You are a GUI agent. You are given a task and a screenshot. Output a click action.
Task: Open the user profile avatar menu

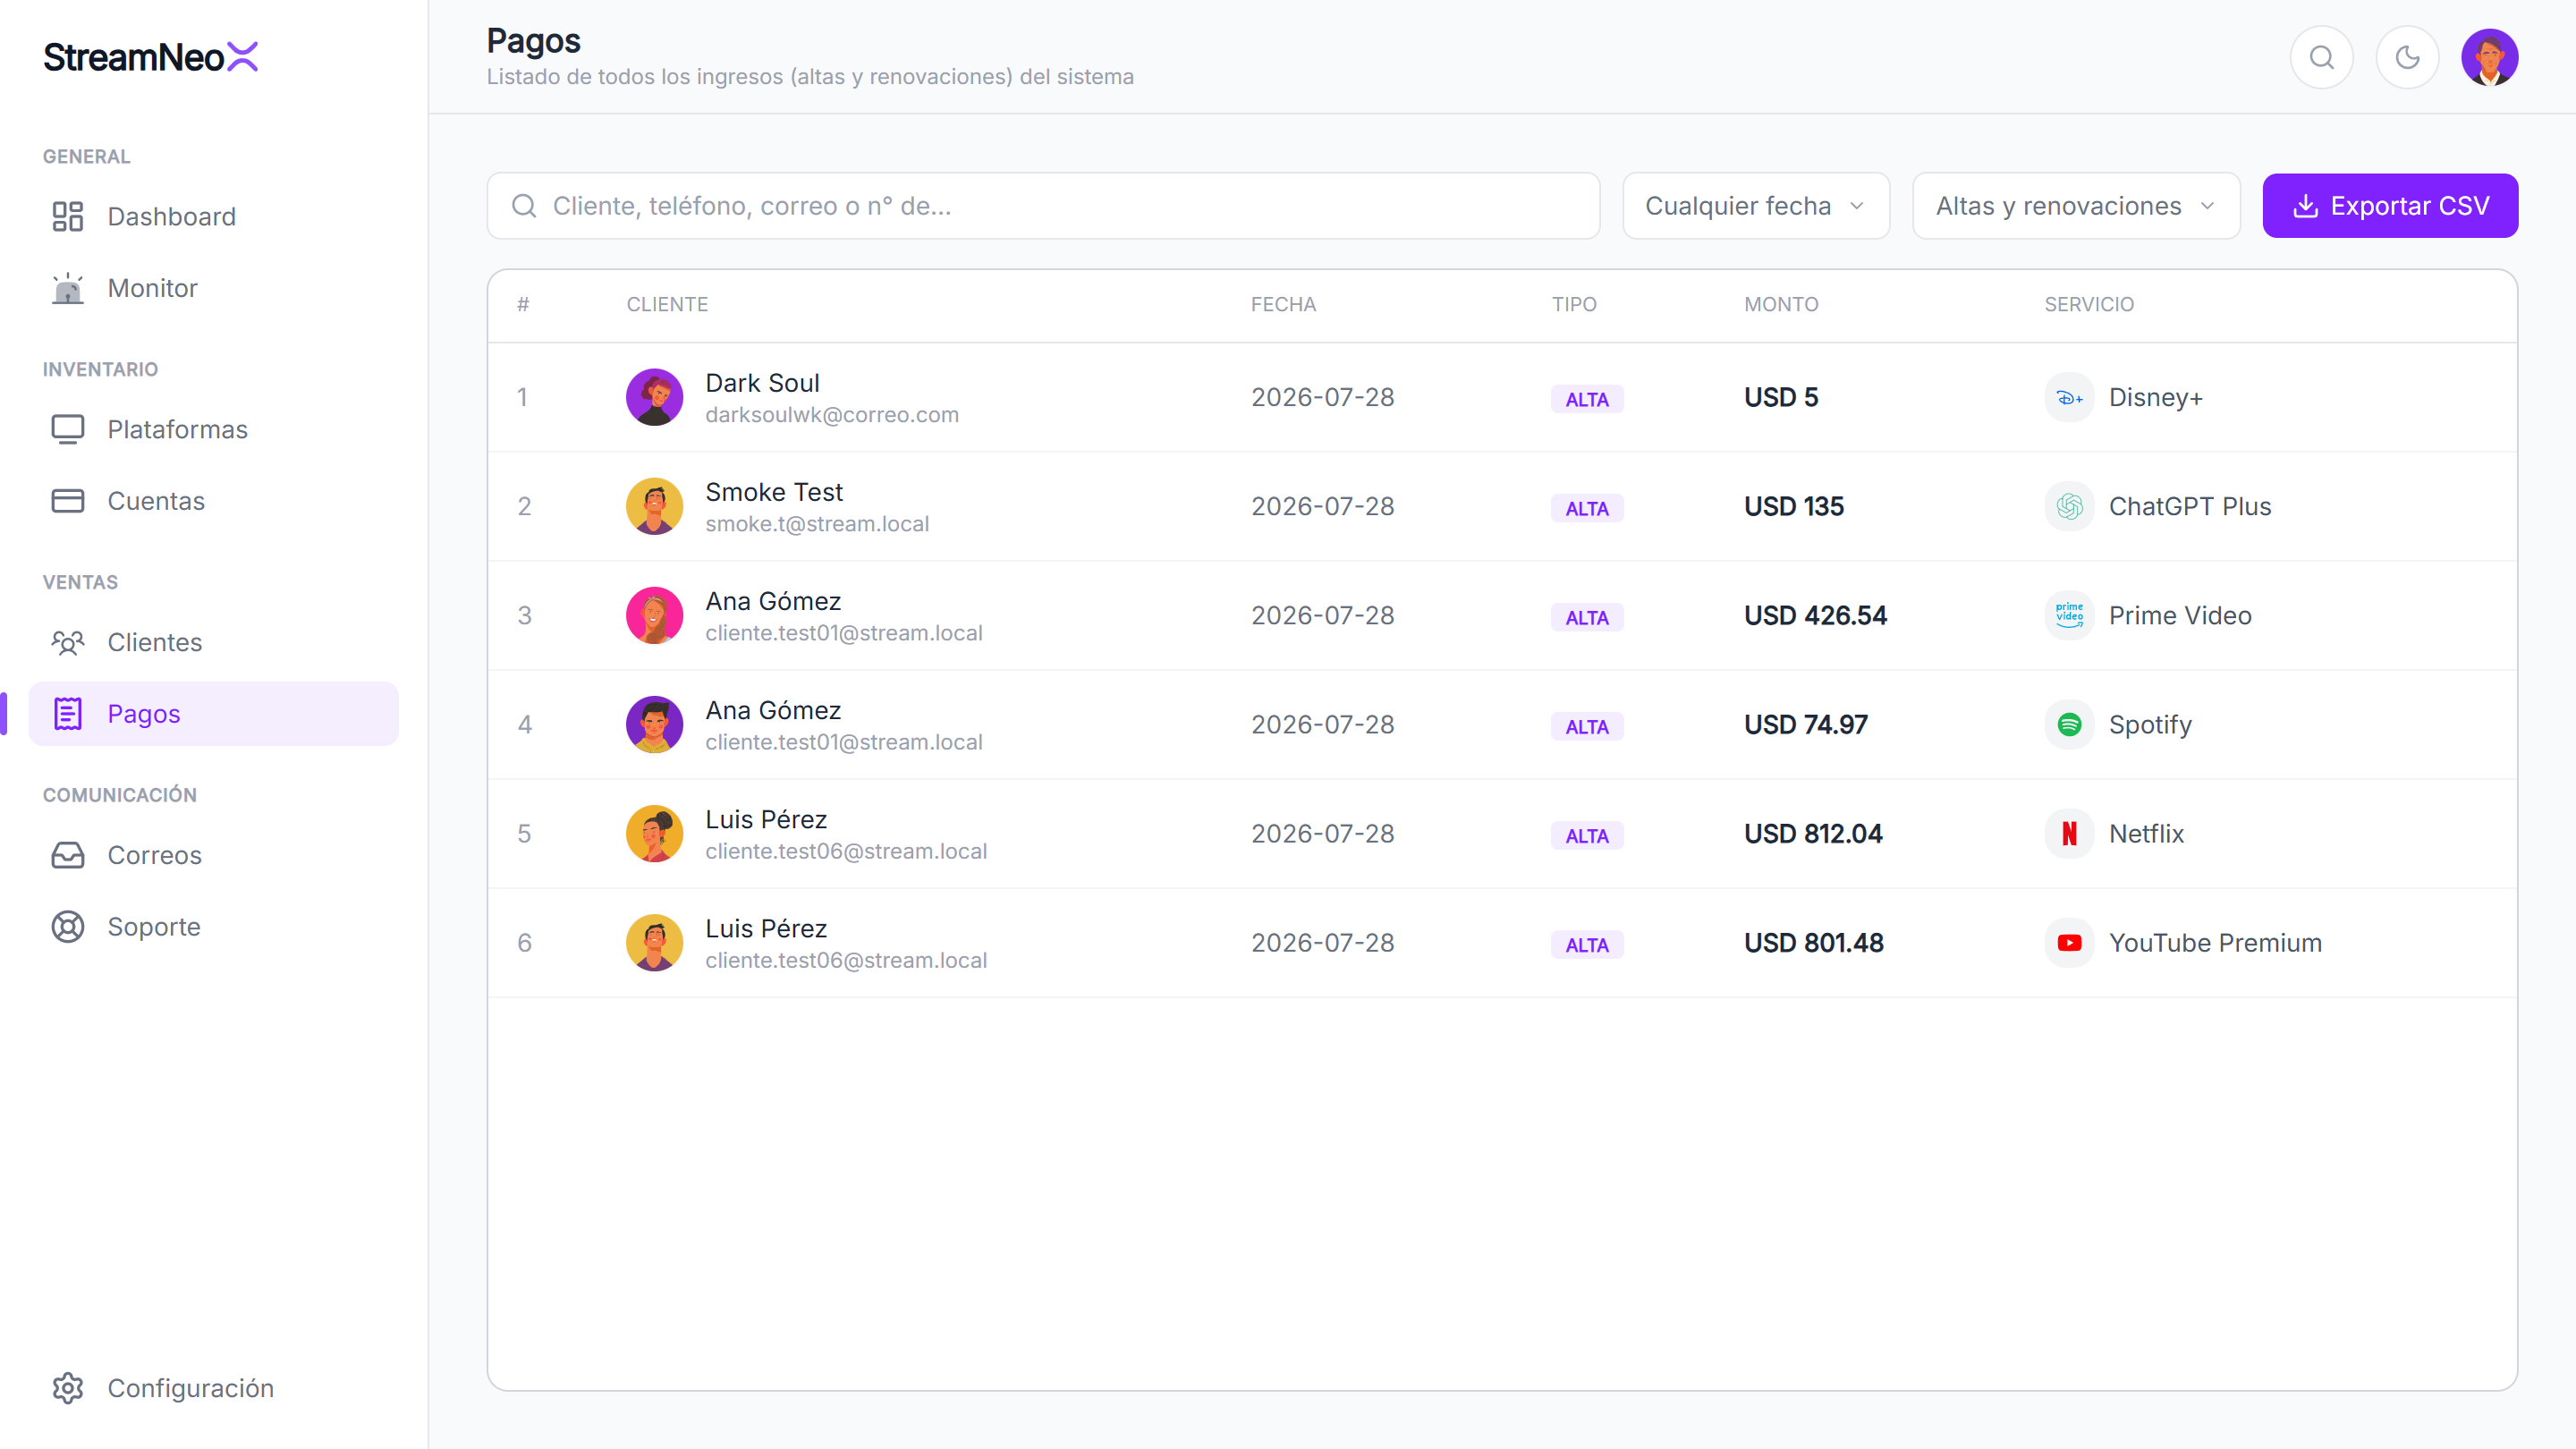[2489, 58]
